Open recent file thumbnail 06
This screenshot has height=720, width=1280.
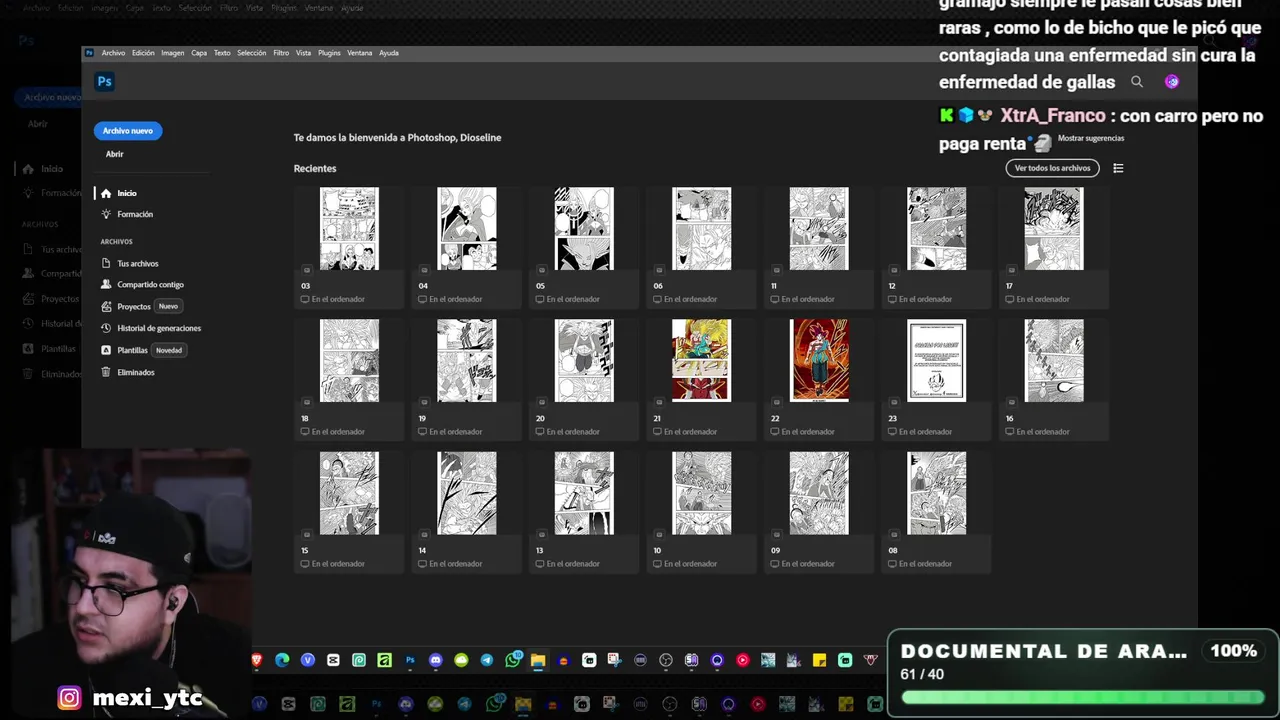[x=701, y=229]
